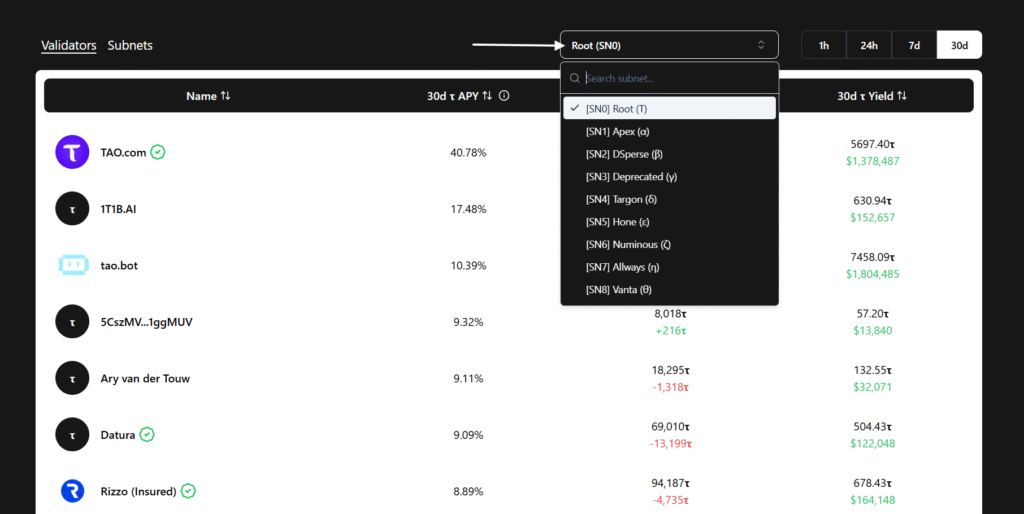Click the tao.bot robot avatar icon
The height and width of the screenshot is (514, 1024).
[72, 265]
